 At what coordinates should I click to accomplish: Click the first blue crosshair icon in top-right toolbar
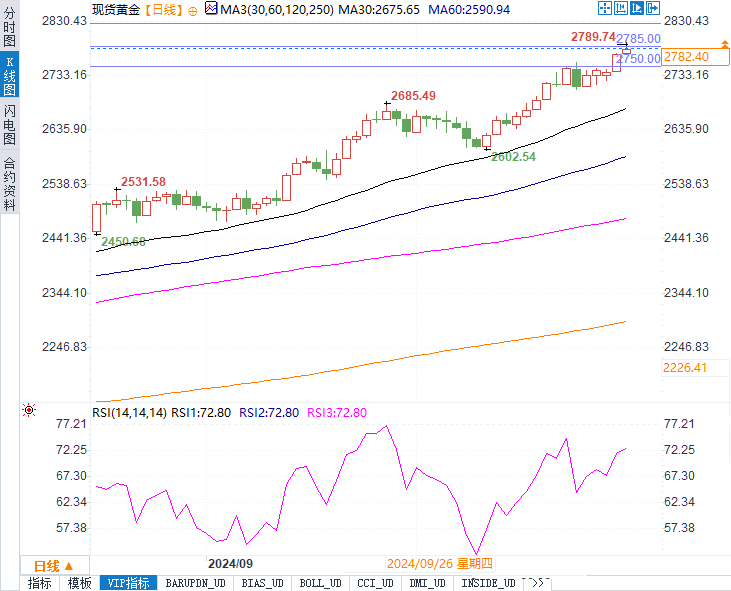pos(604,9)
